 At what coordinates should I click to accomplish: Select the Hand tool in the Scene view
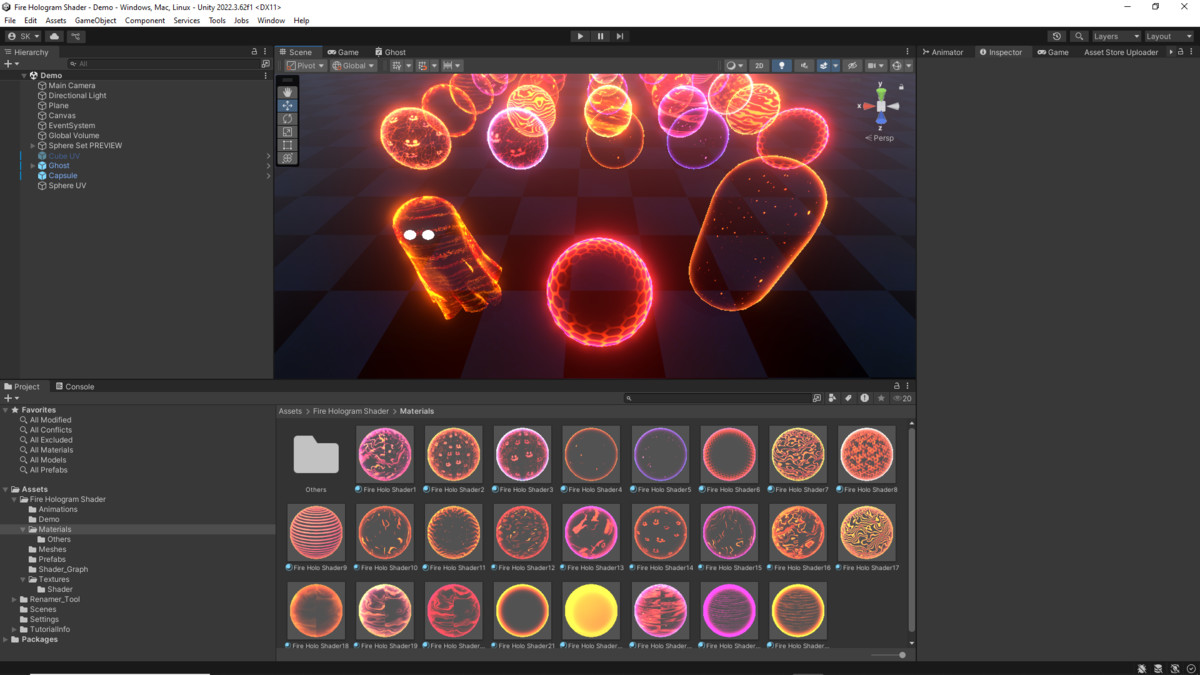(x=287, y=92)
